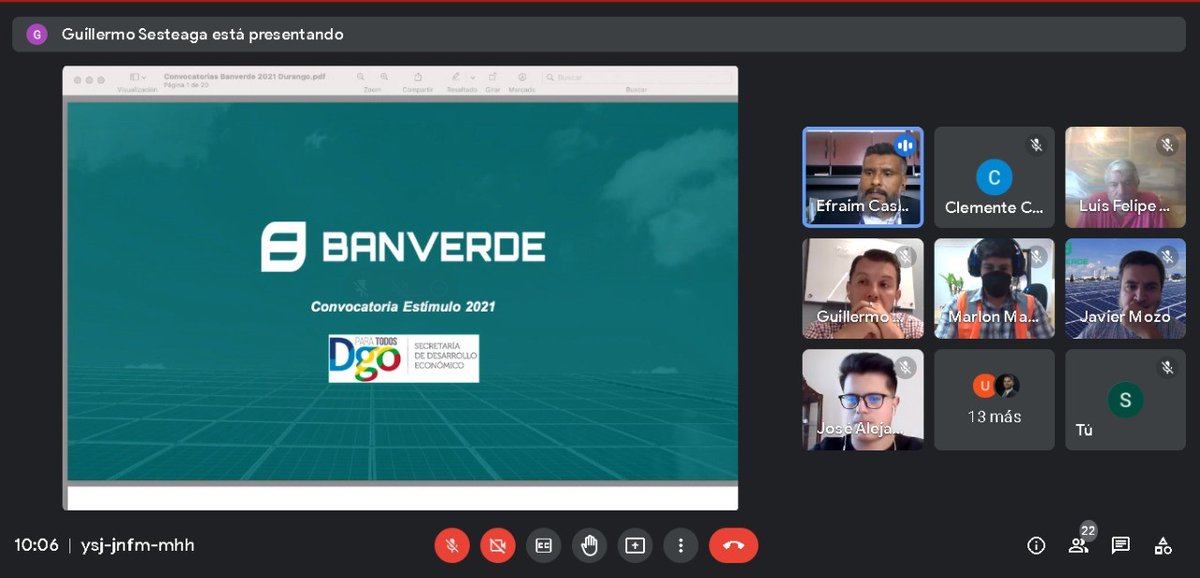Raise your hand
Viewport: 1200px width, 578px height.
pyautogui.click(x=589, y=545)
